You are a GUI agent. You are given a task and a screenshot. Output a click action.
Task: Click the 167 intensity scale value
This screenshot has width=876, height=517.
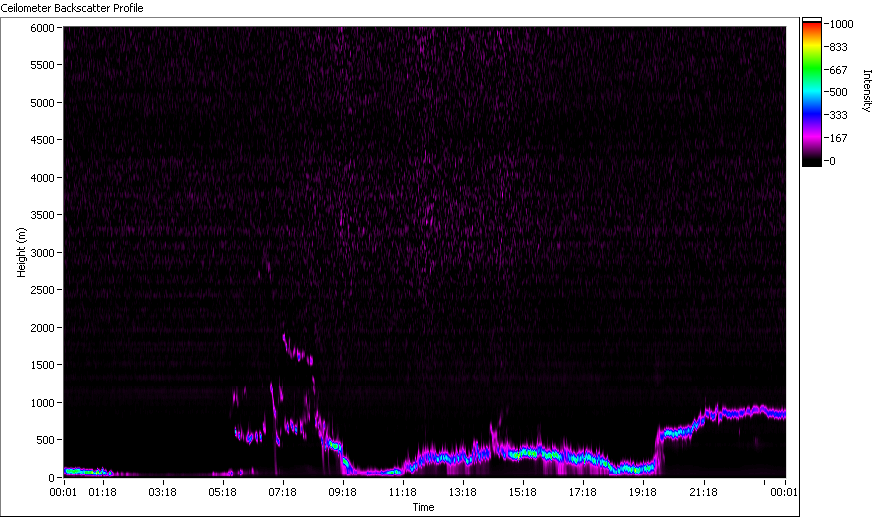(x=839, y=138)
